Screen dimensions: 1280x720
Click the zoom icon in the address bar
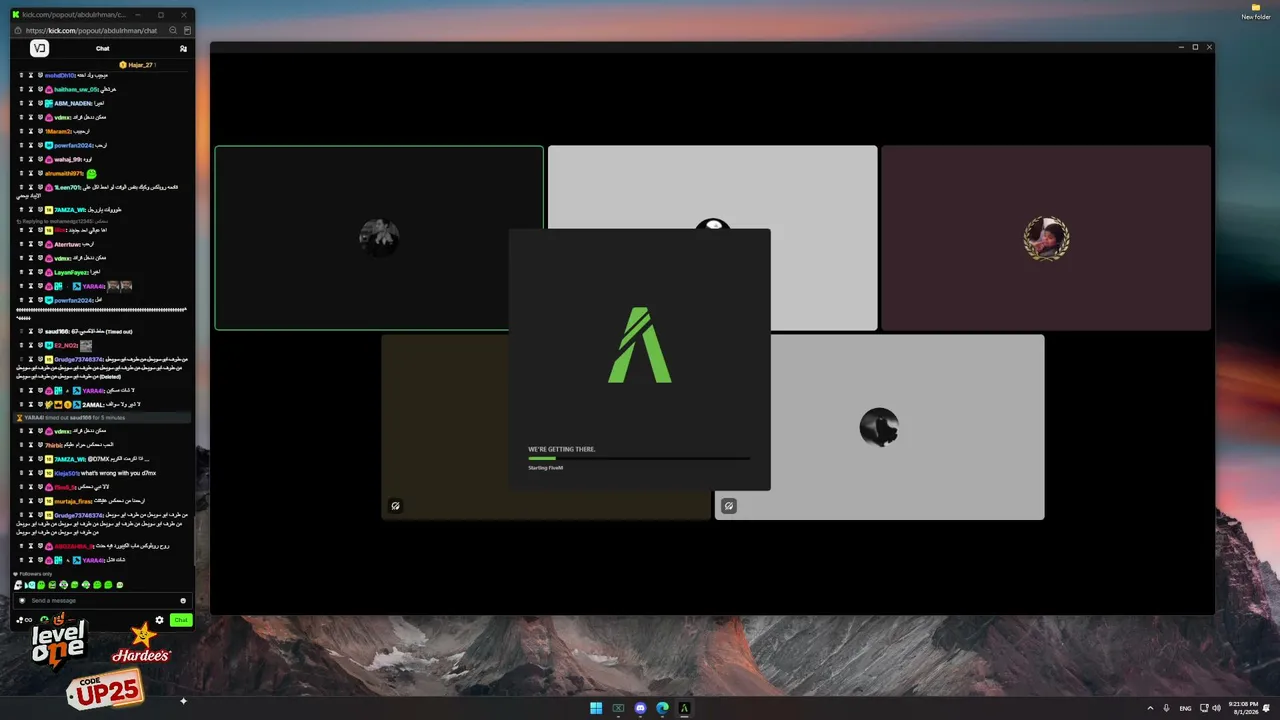pos(173,31)
